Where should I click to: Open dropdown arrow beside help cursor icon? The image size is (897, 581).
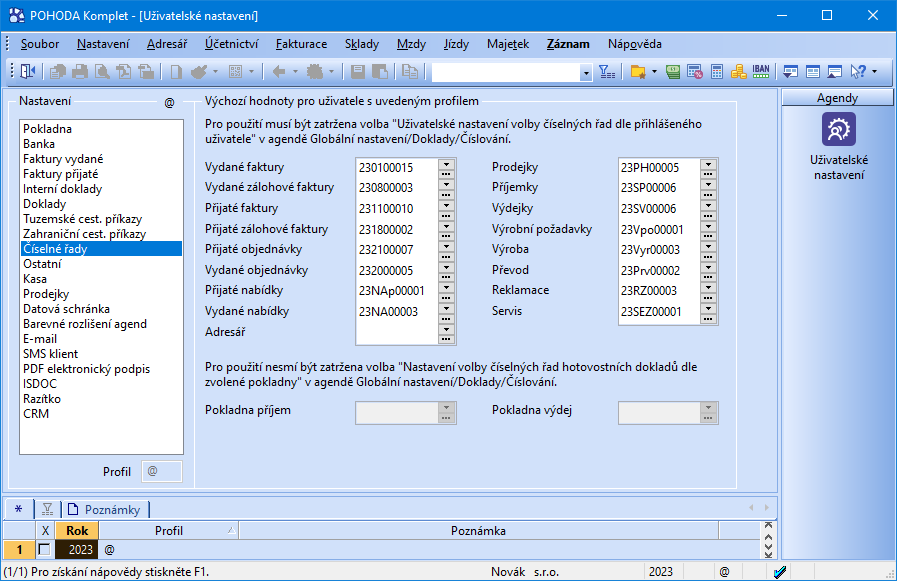point(874,72)
